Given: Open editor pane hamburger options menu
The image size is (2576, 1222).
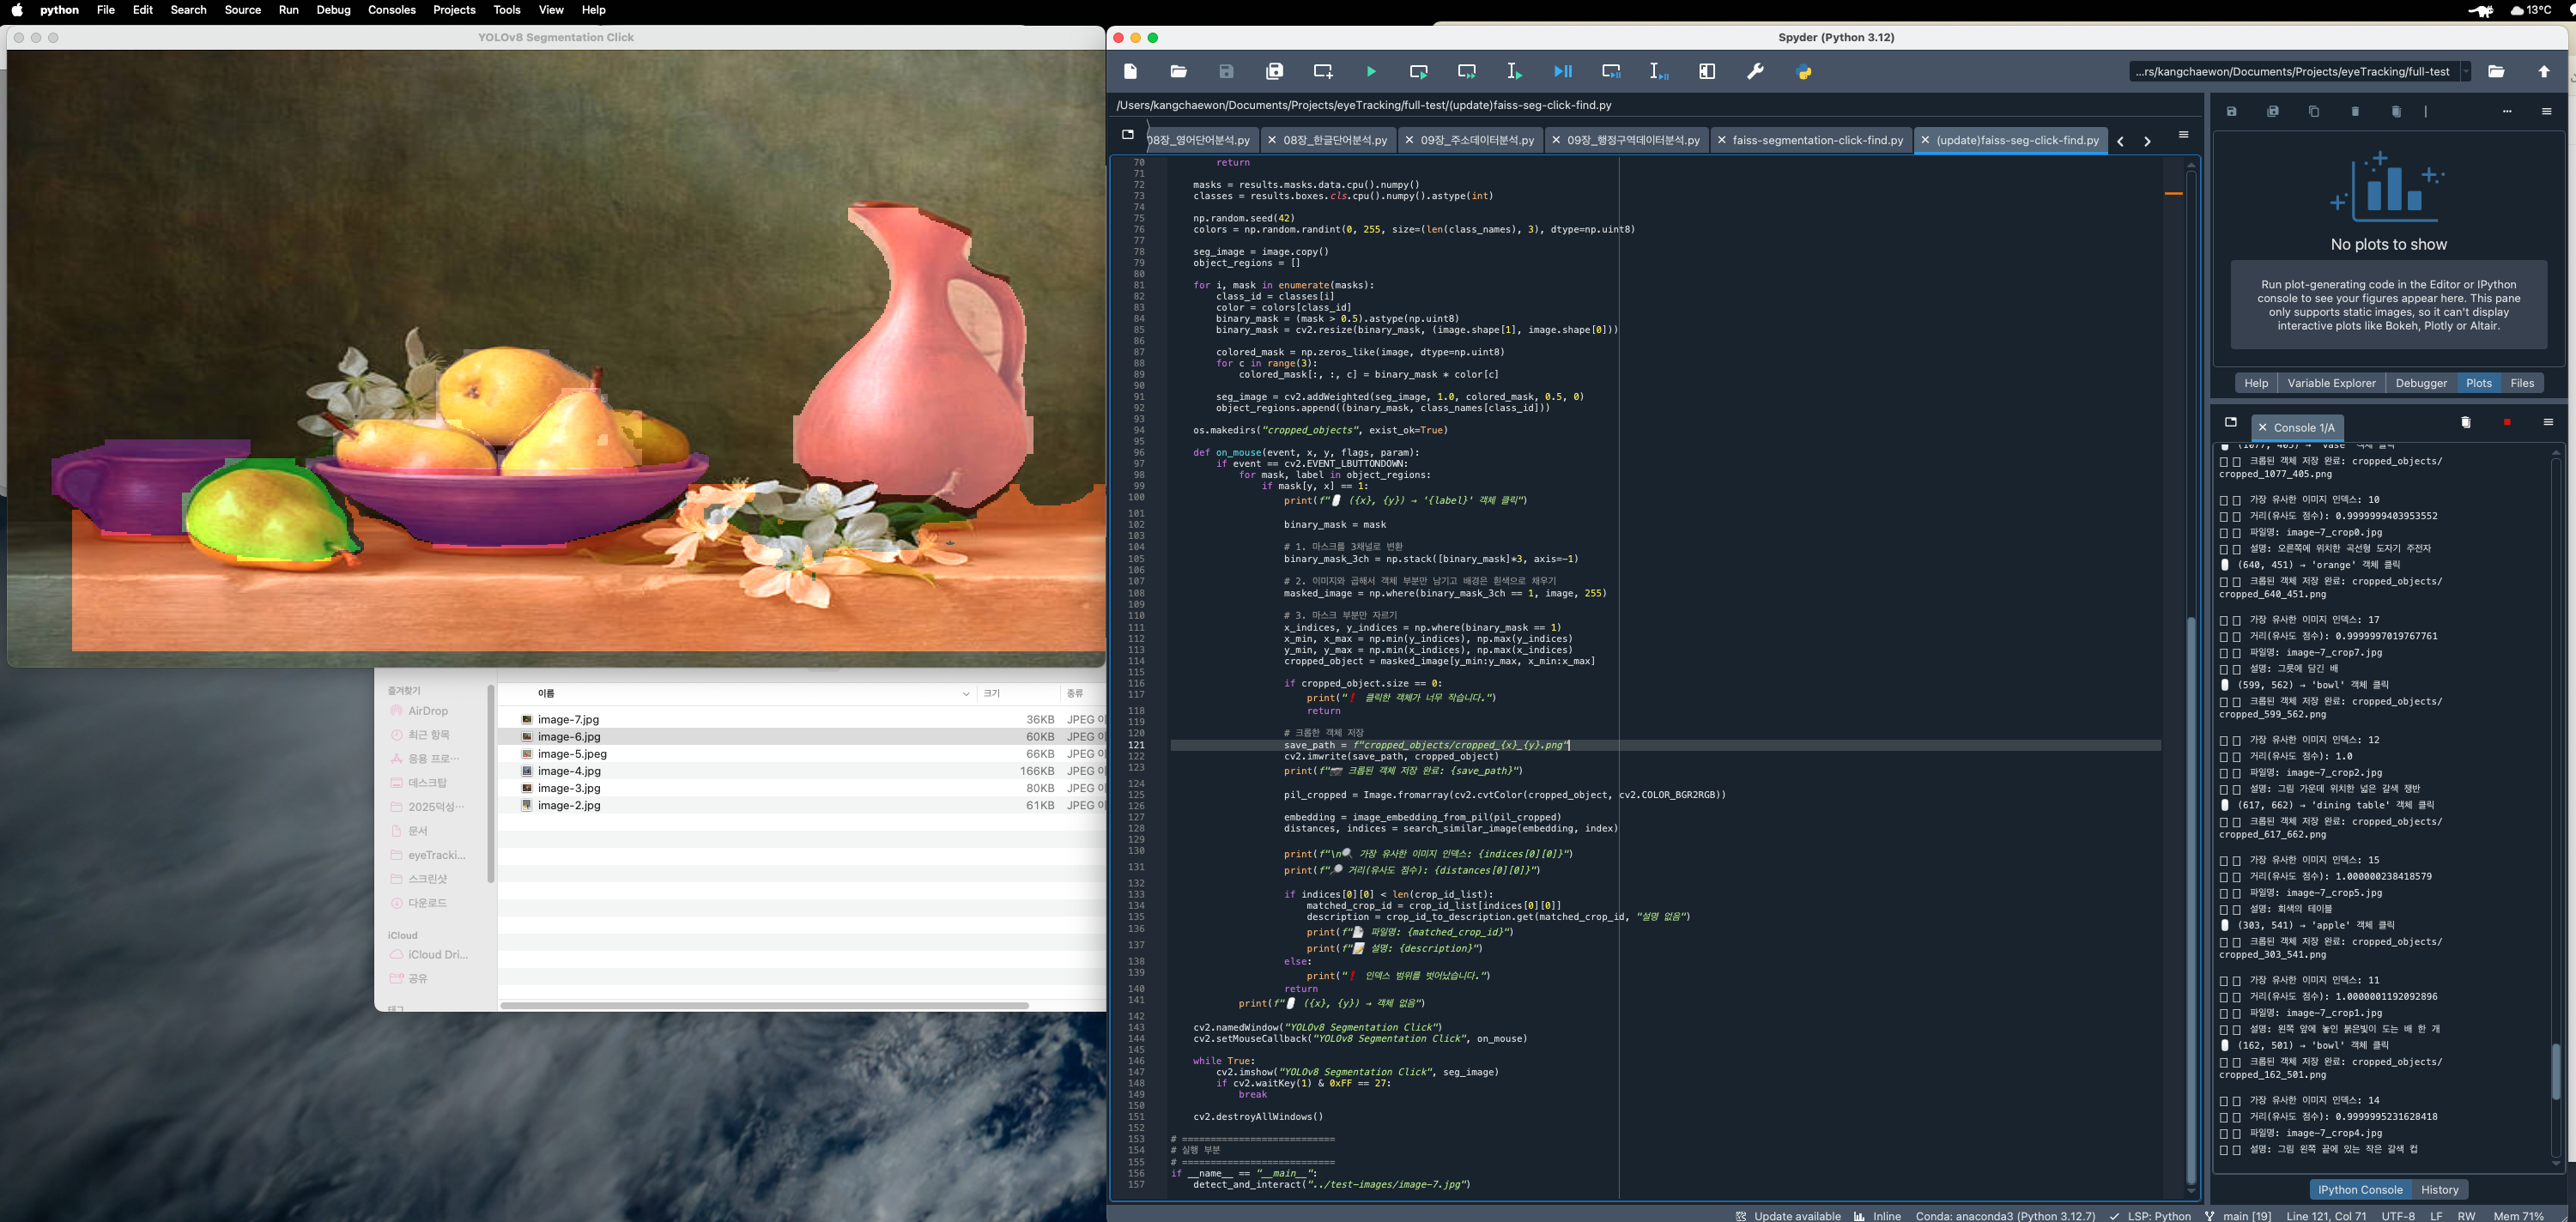Looking at the screenshot, I should [2183, 135].
